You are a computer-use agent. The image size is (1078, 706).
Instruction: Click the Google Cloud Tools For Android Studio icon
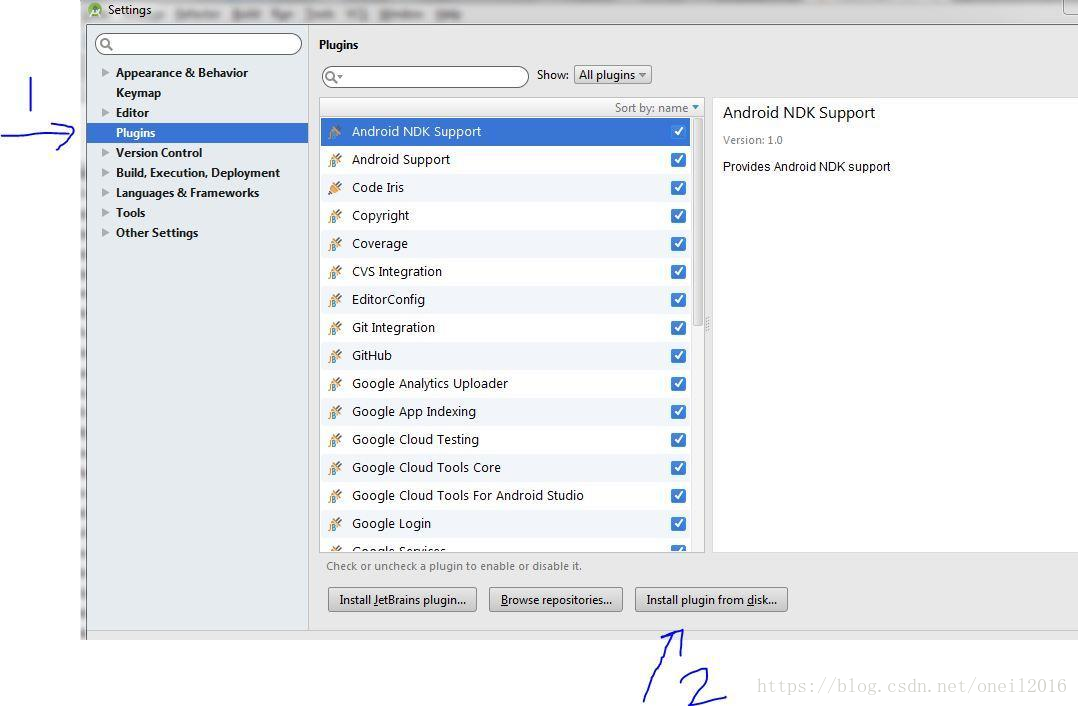click(x=335, y=496)
